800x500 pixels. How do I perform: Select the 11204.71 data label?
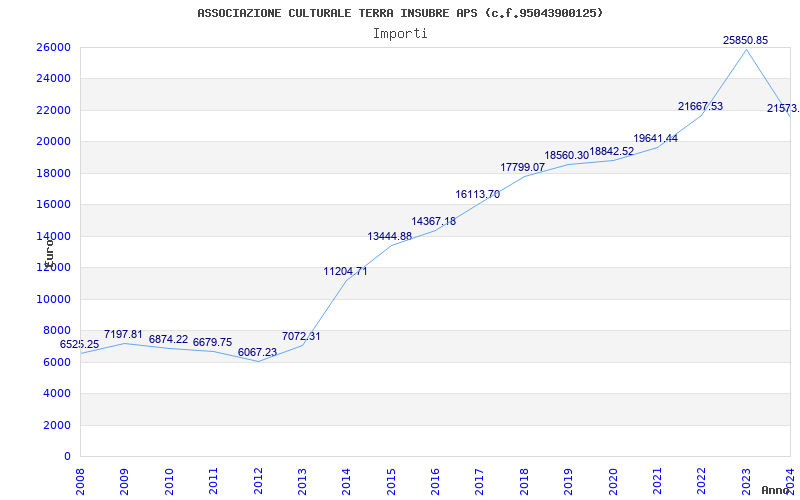(345, 271)
